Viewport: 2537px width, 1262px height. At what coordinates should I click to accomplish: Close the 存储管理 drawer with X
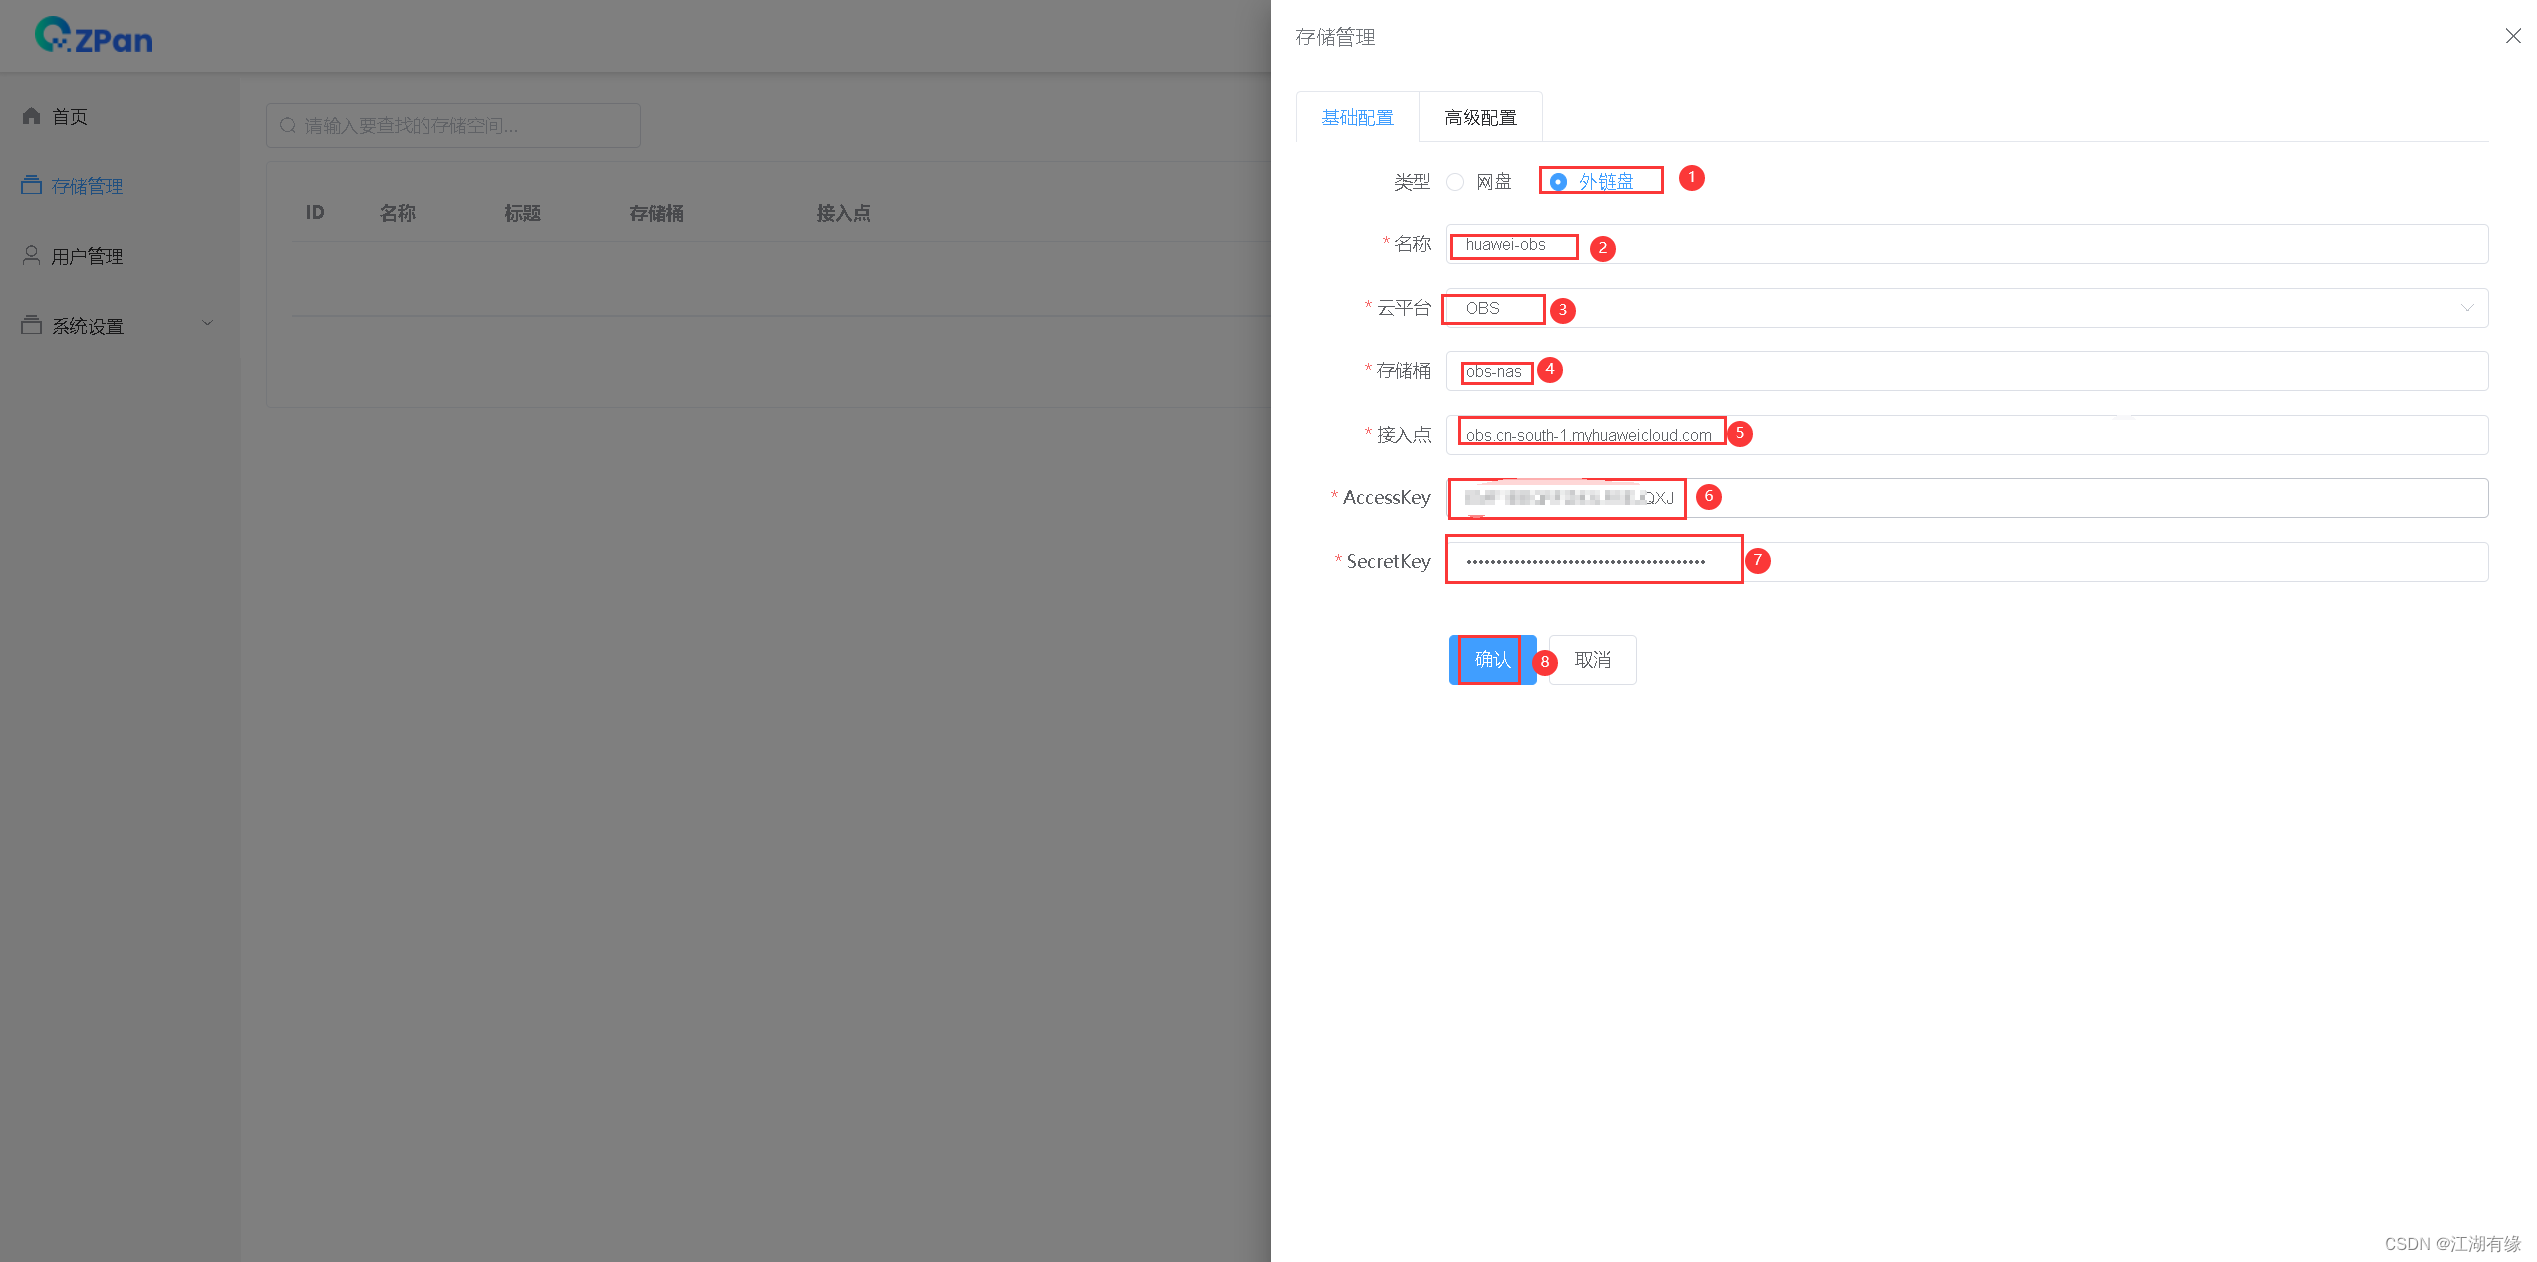pyautogui.click(x=2513, y=36)
